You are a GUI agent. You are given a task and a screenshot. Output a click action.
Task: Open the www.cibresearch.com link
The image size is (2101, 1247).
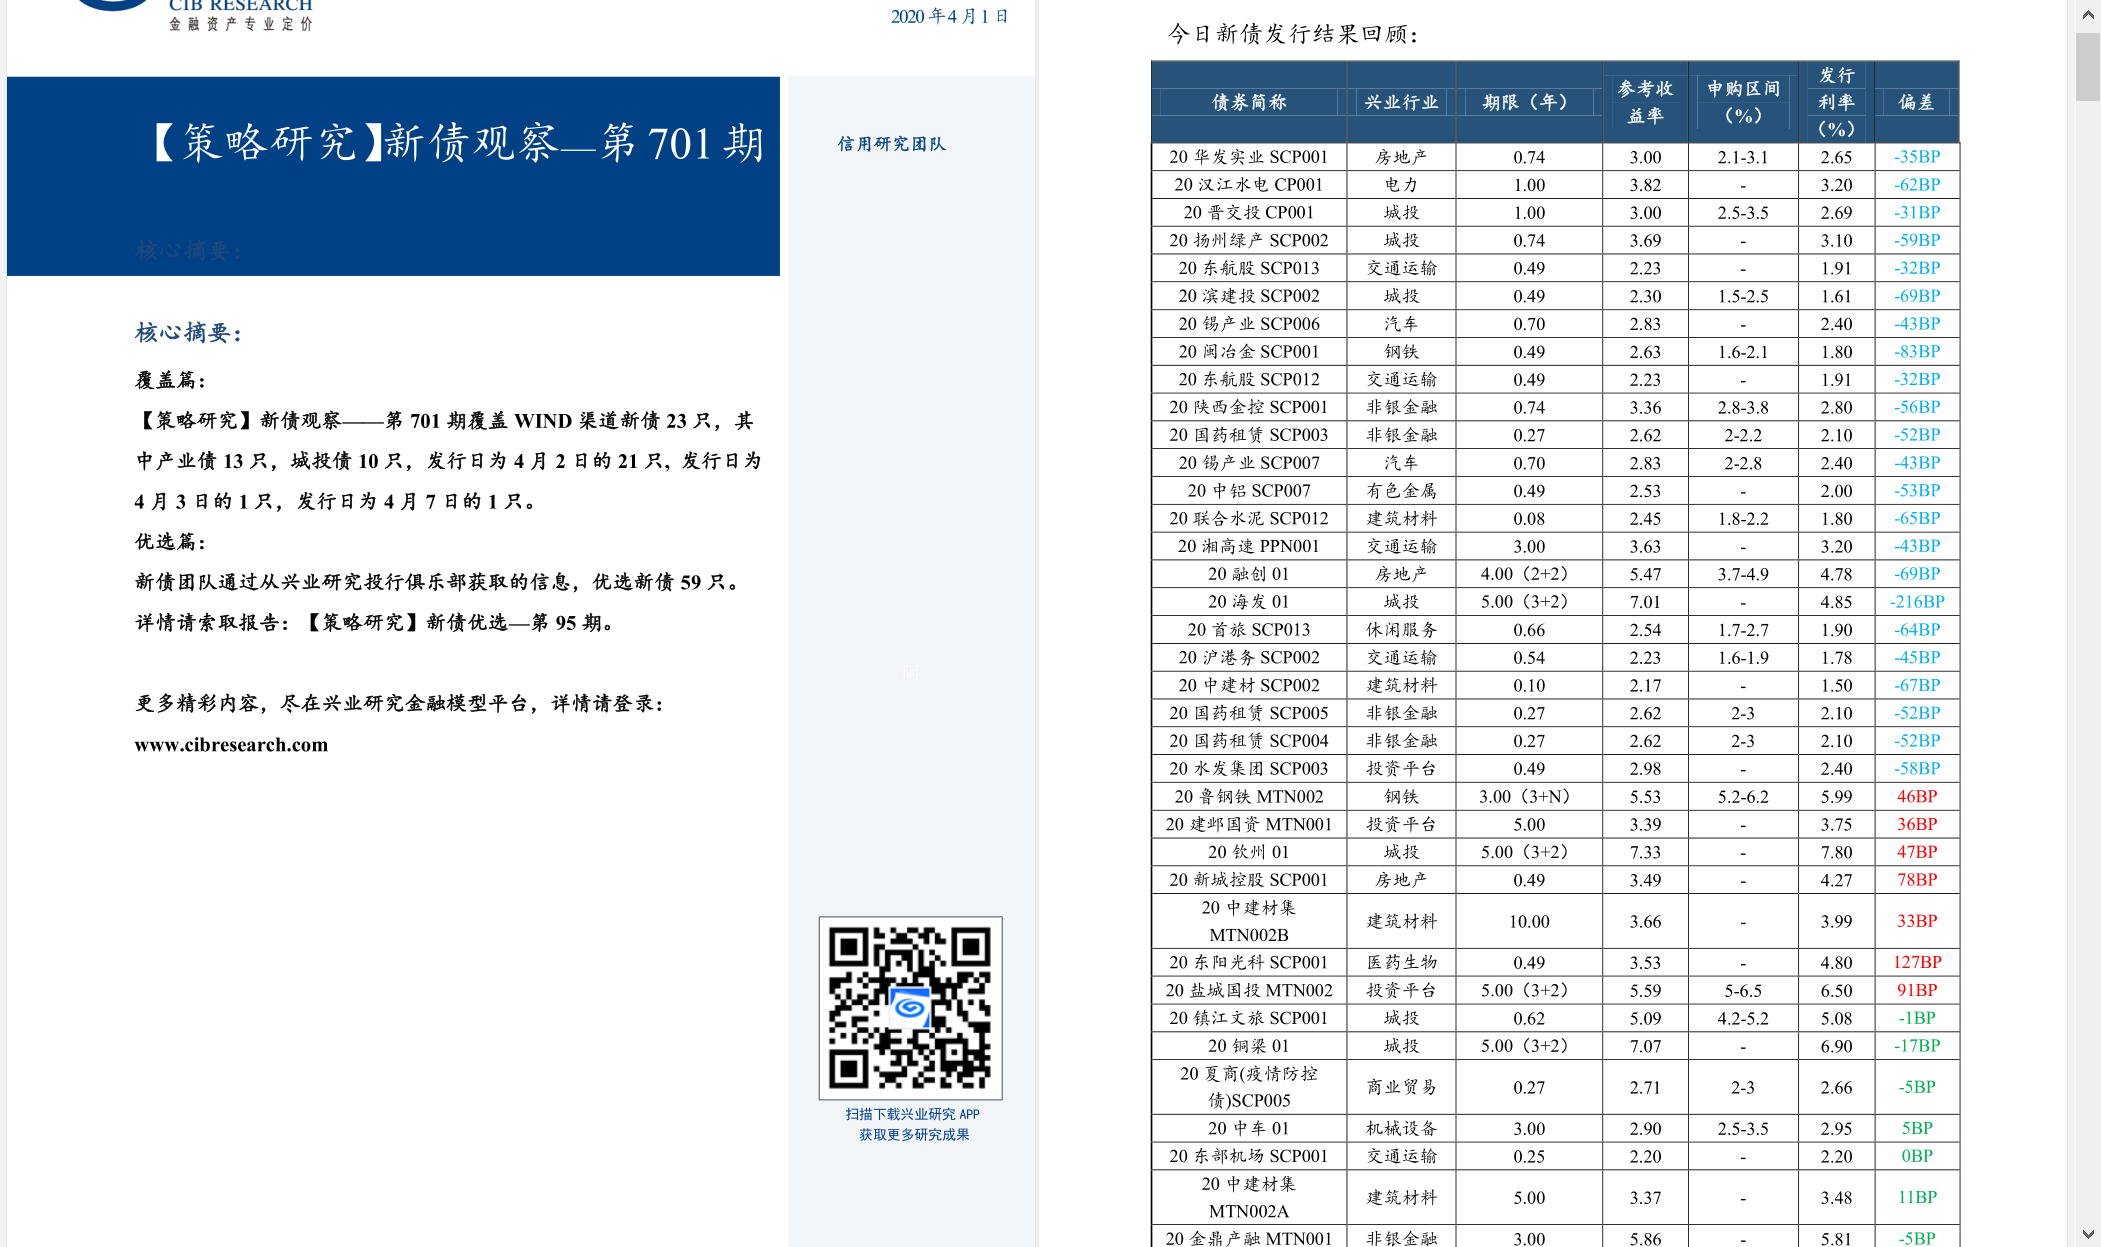(x=231, y=745)
